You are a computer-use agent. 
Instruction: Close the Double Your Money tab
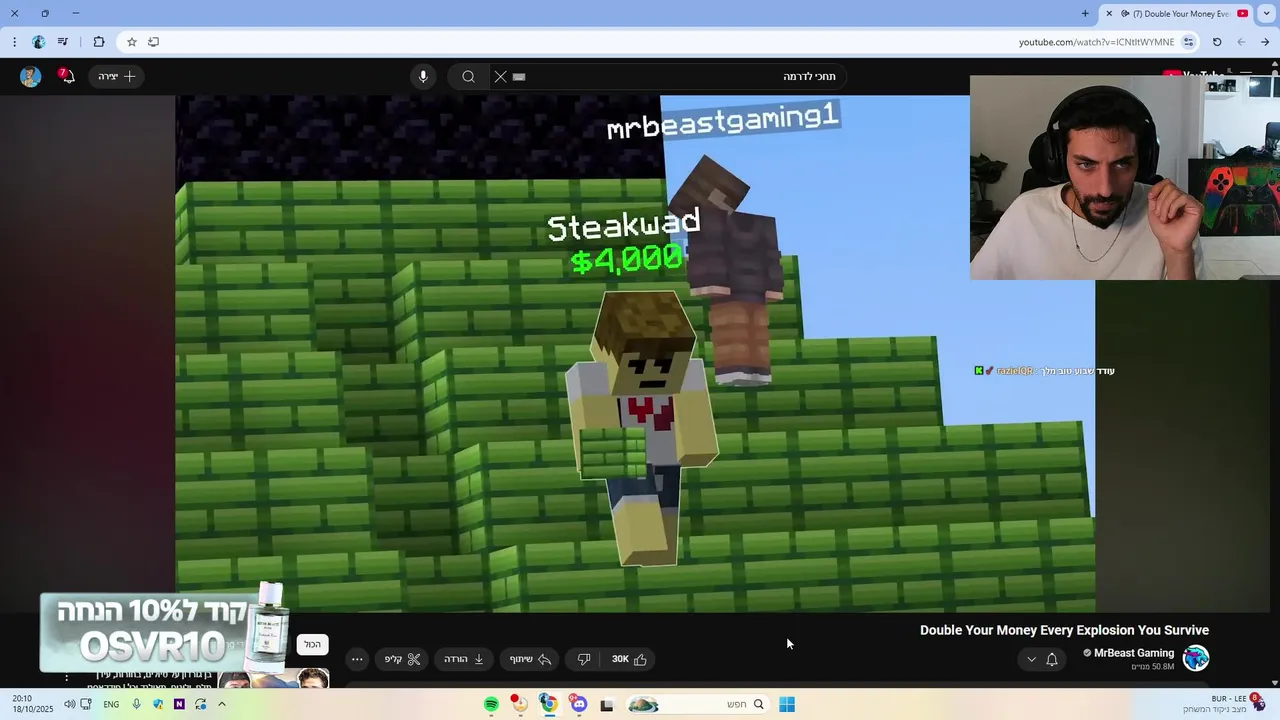pyautogui.click(x=1108, y=13)
